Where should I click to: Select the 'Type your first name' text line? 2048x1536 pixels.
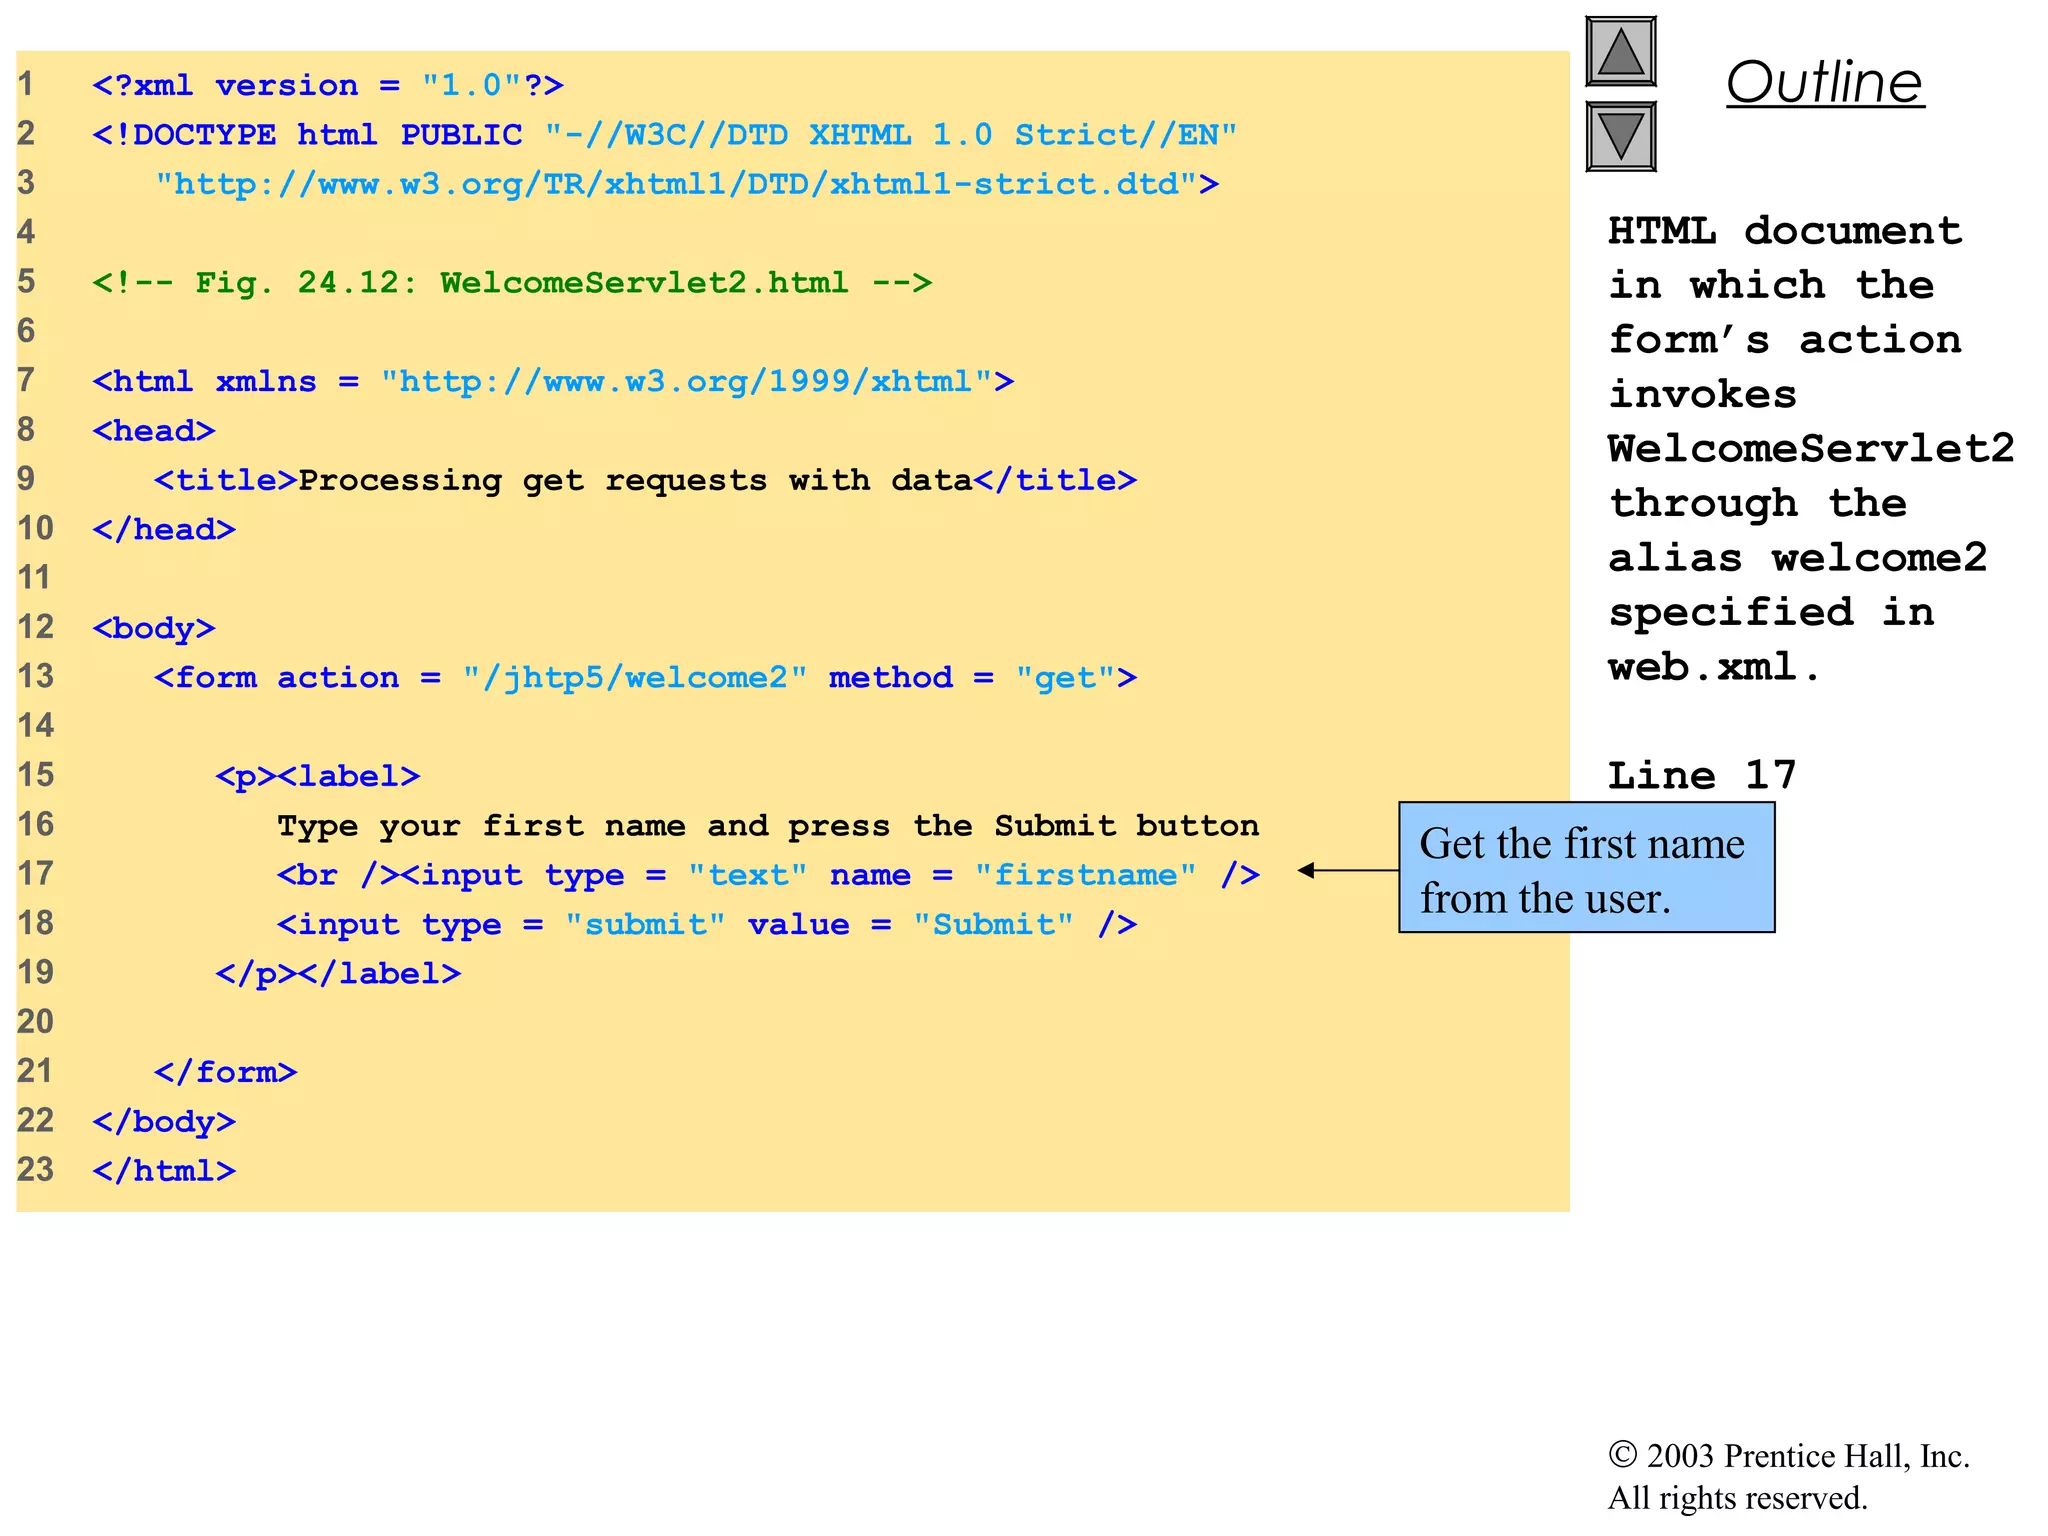coord(768,825)
